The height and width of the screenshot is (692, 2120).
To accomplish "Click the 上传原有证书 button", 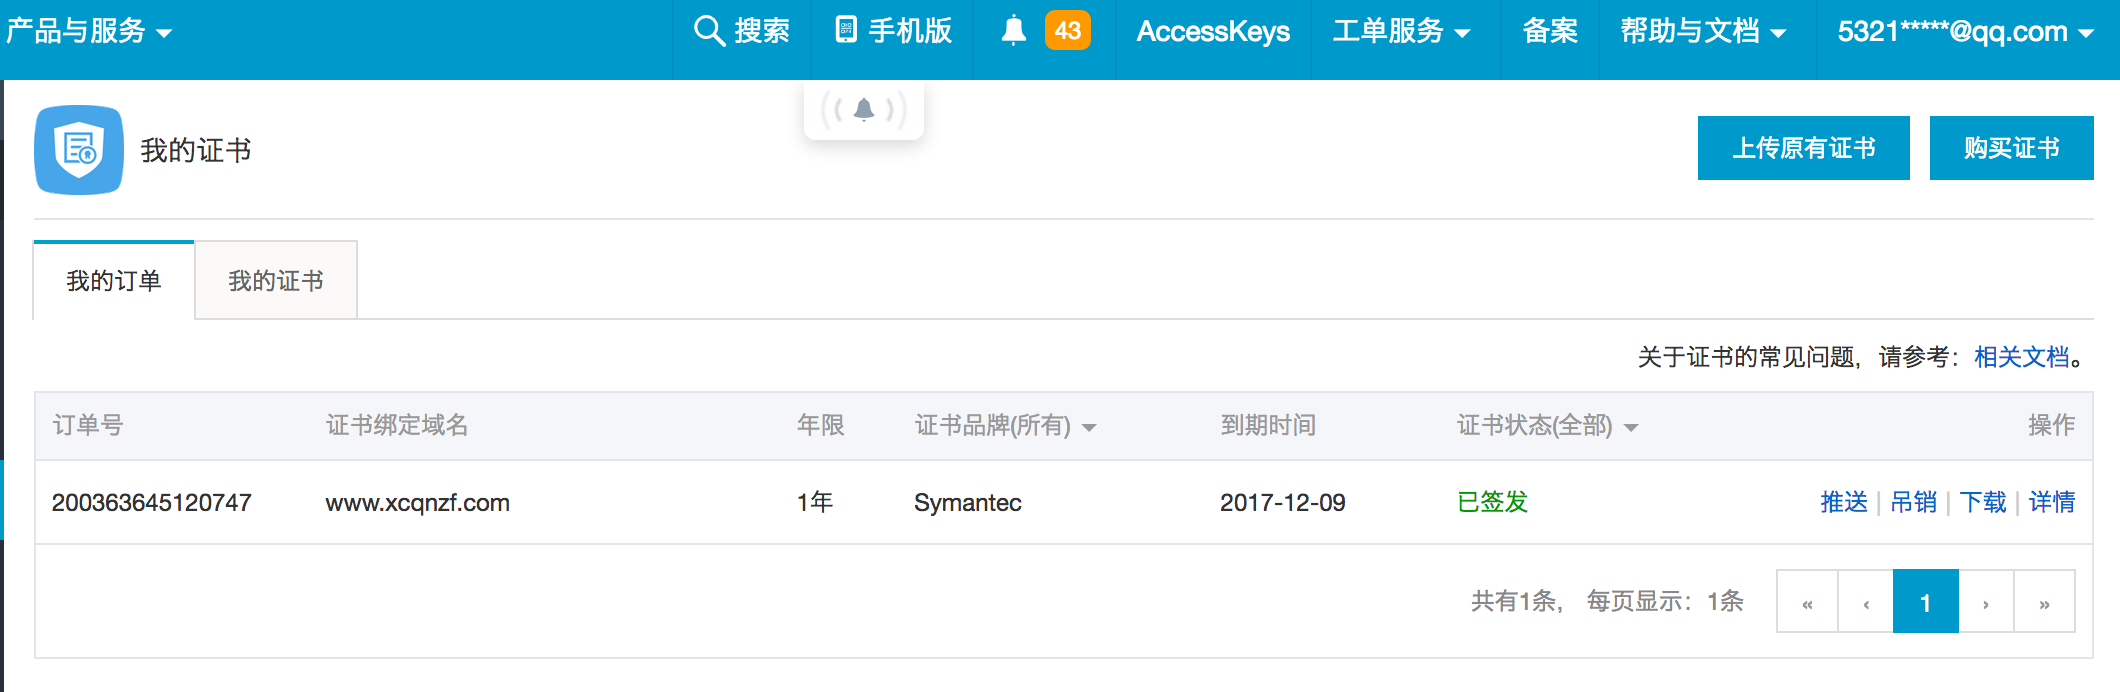I will 1804,148.
